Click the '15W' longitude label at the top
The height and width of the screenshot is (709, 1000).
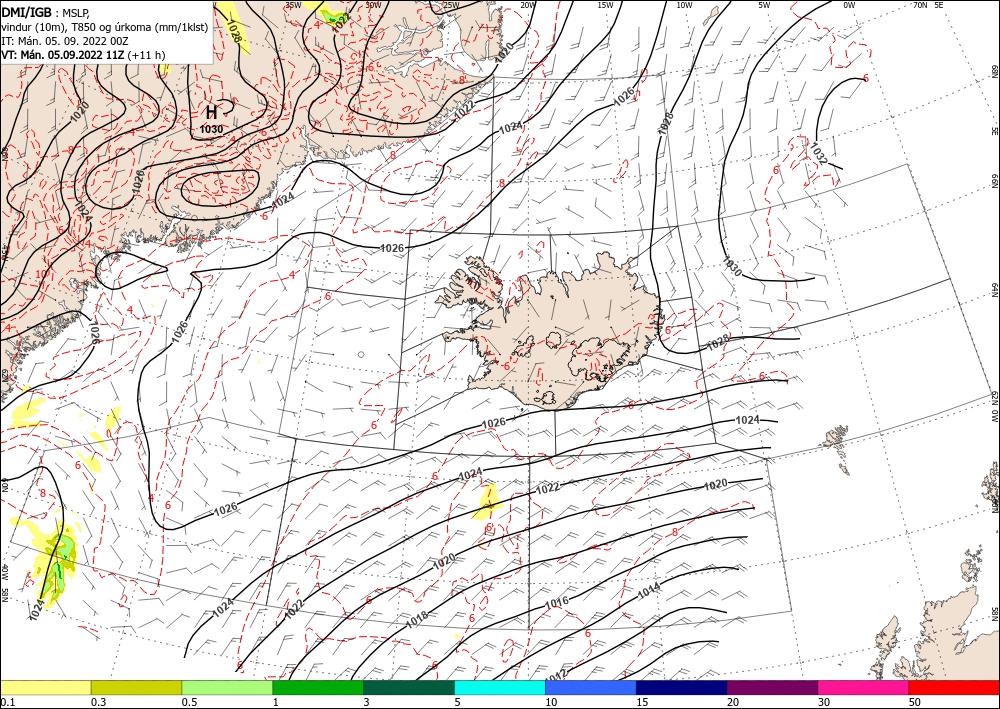605,5
